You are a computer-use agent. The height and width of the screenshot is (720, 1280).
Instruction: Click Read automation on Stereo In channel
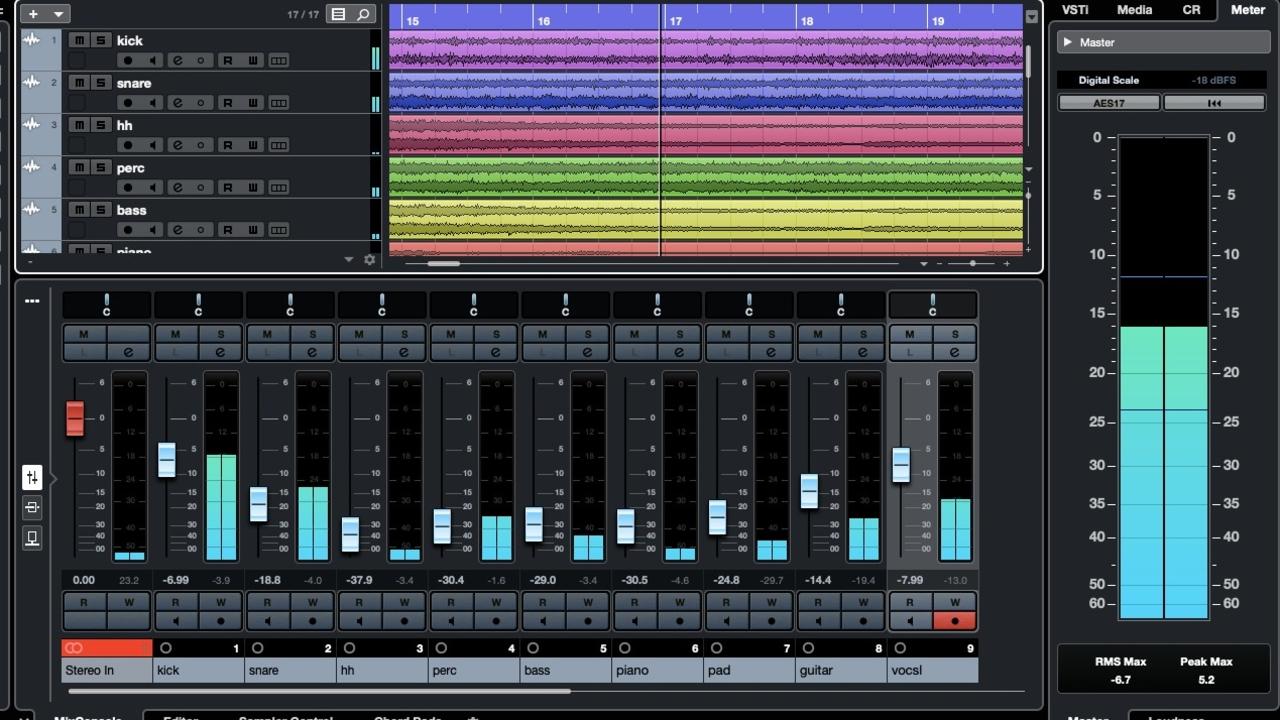[84, 602]
